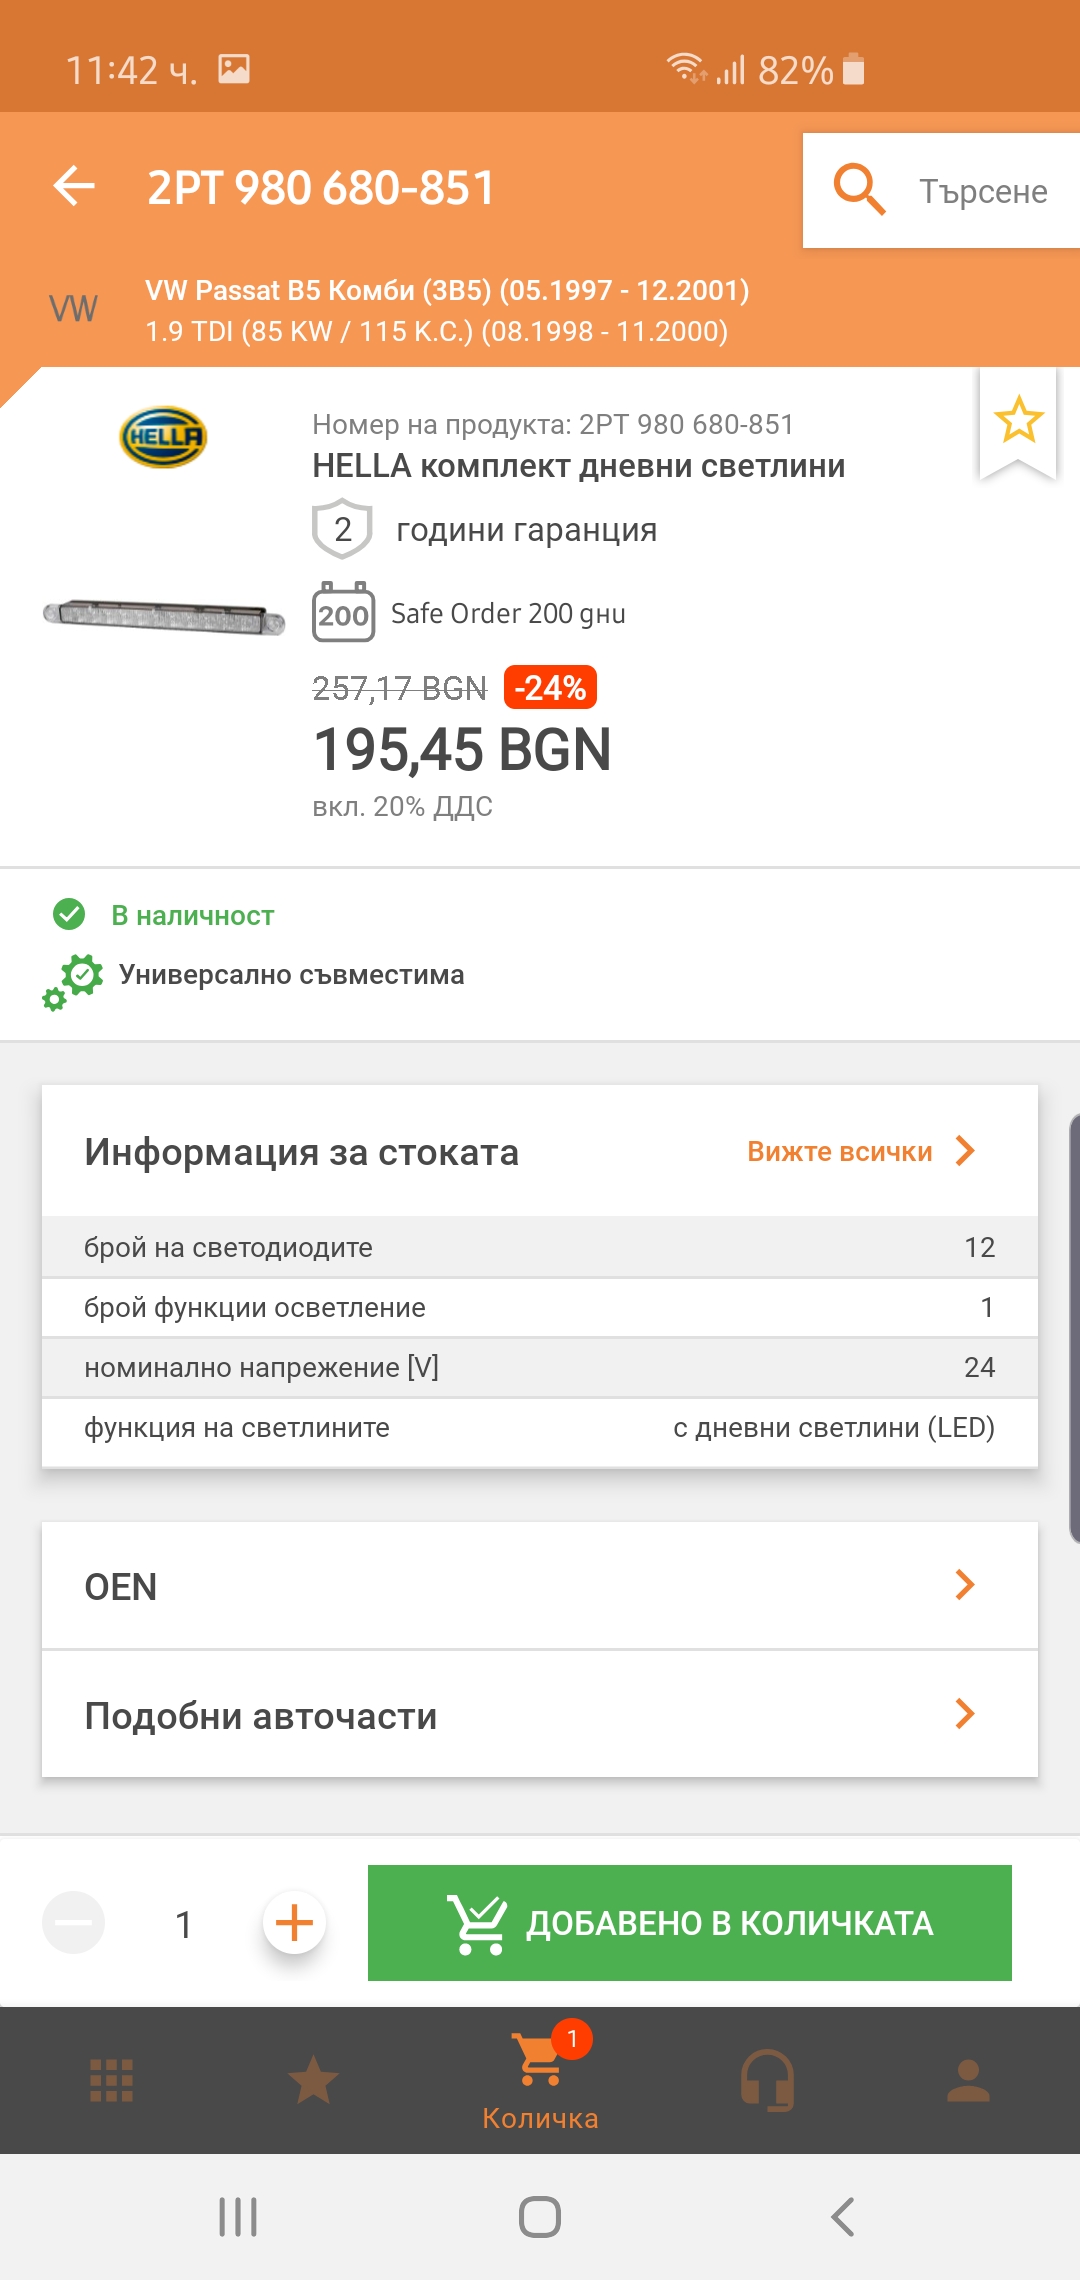Tap the HELLA brand logo
The image size is (1080, 2280).
click(x=163, y=437)
